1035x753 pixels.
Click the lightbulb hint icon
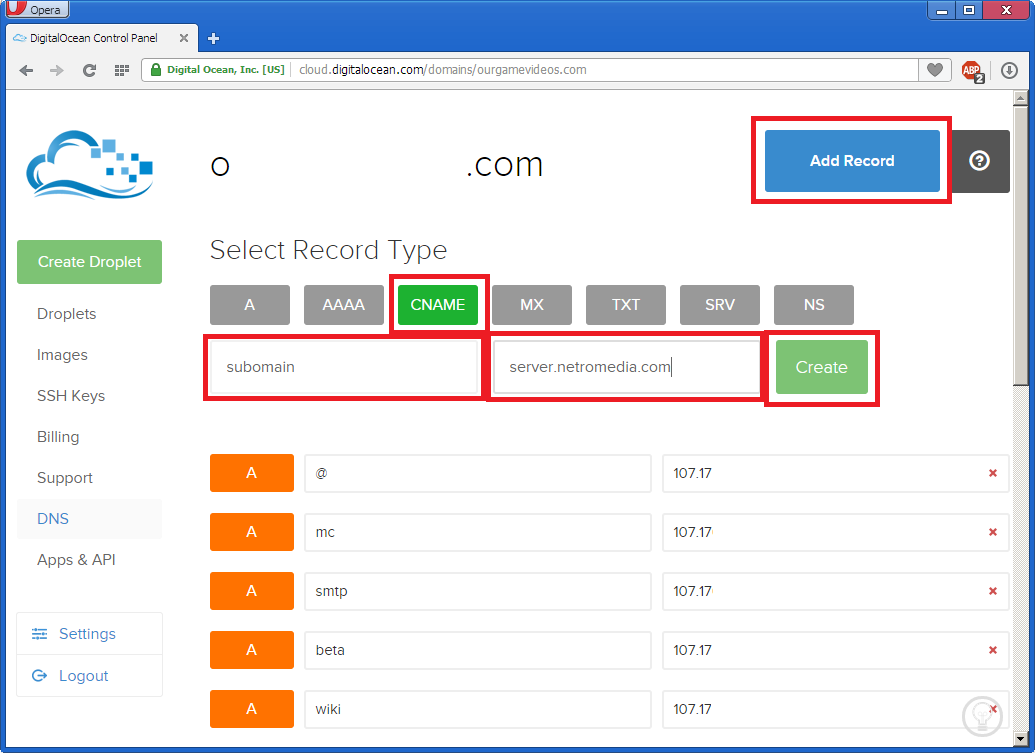(x=982, y=716)
